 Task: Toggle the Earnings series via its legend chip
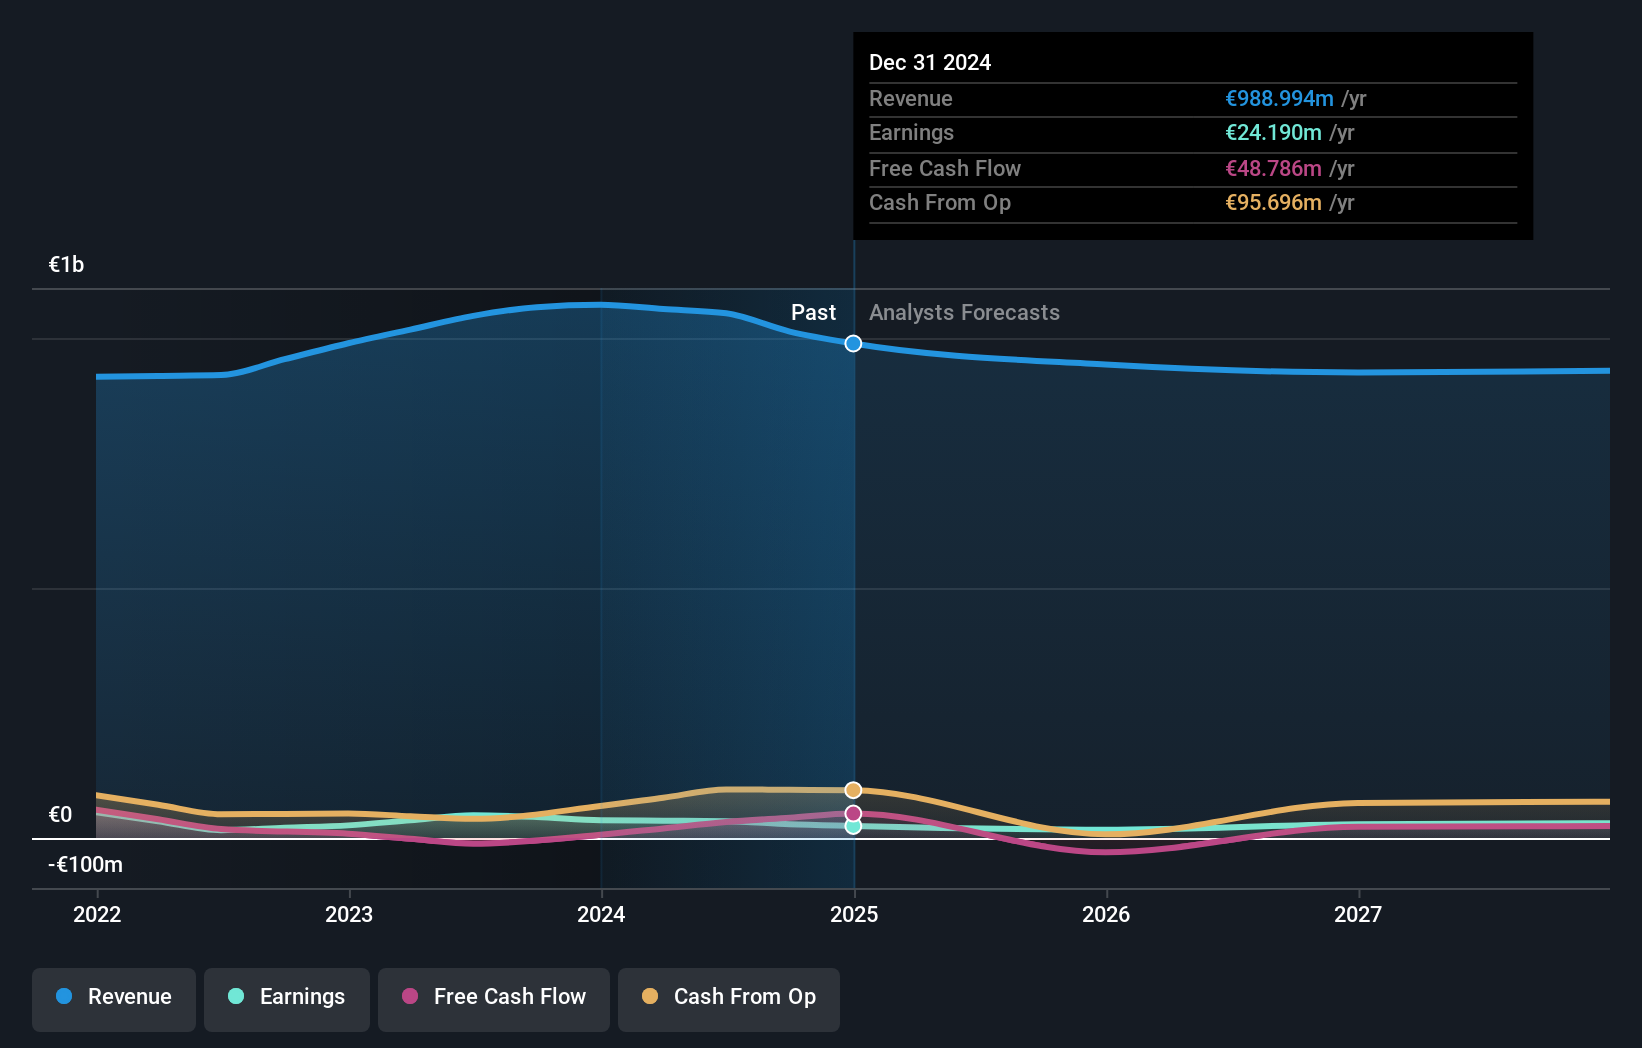(287, 999)
